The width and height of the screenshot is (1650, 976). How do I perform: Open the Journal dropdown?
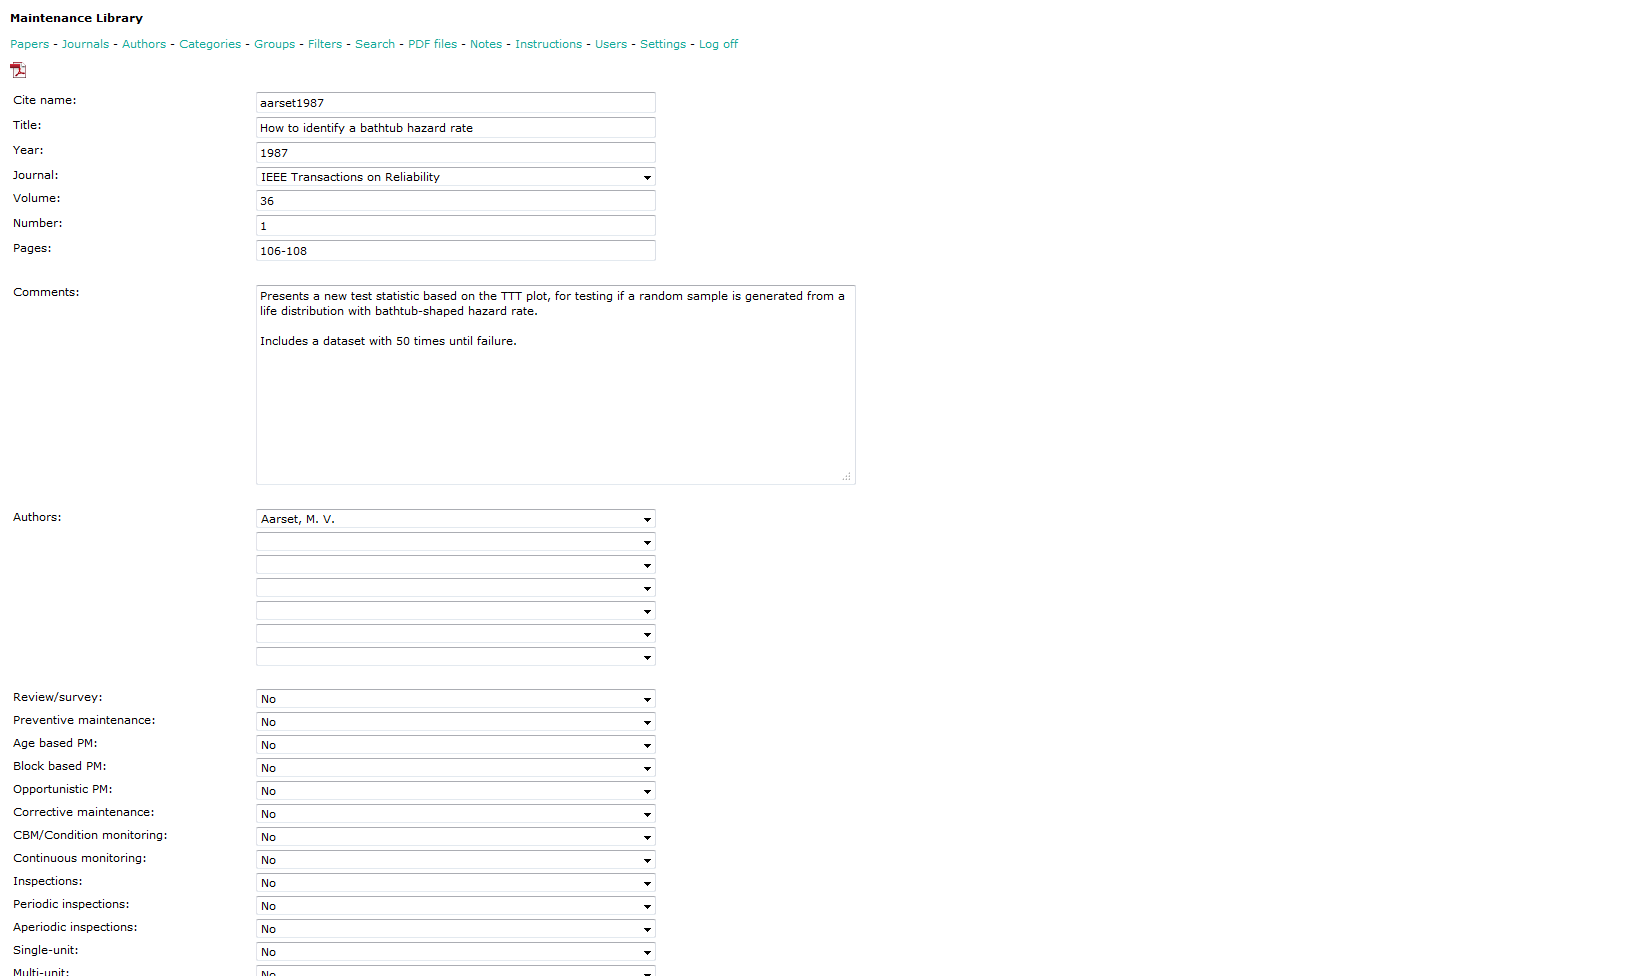tap(455, 177)
